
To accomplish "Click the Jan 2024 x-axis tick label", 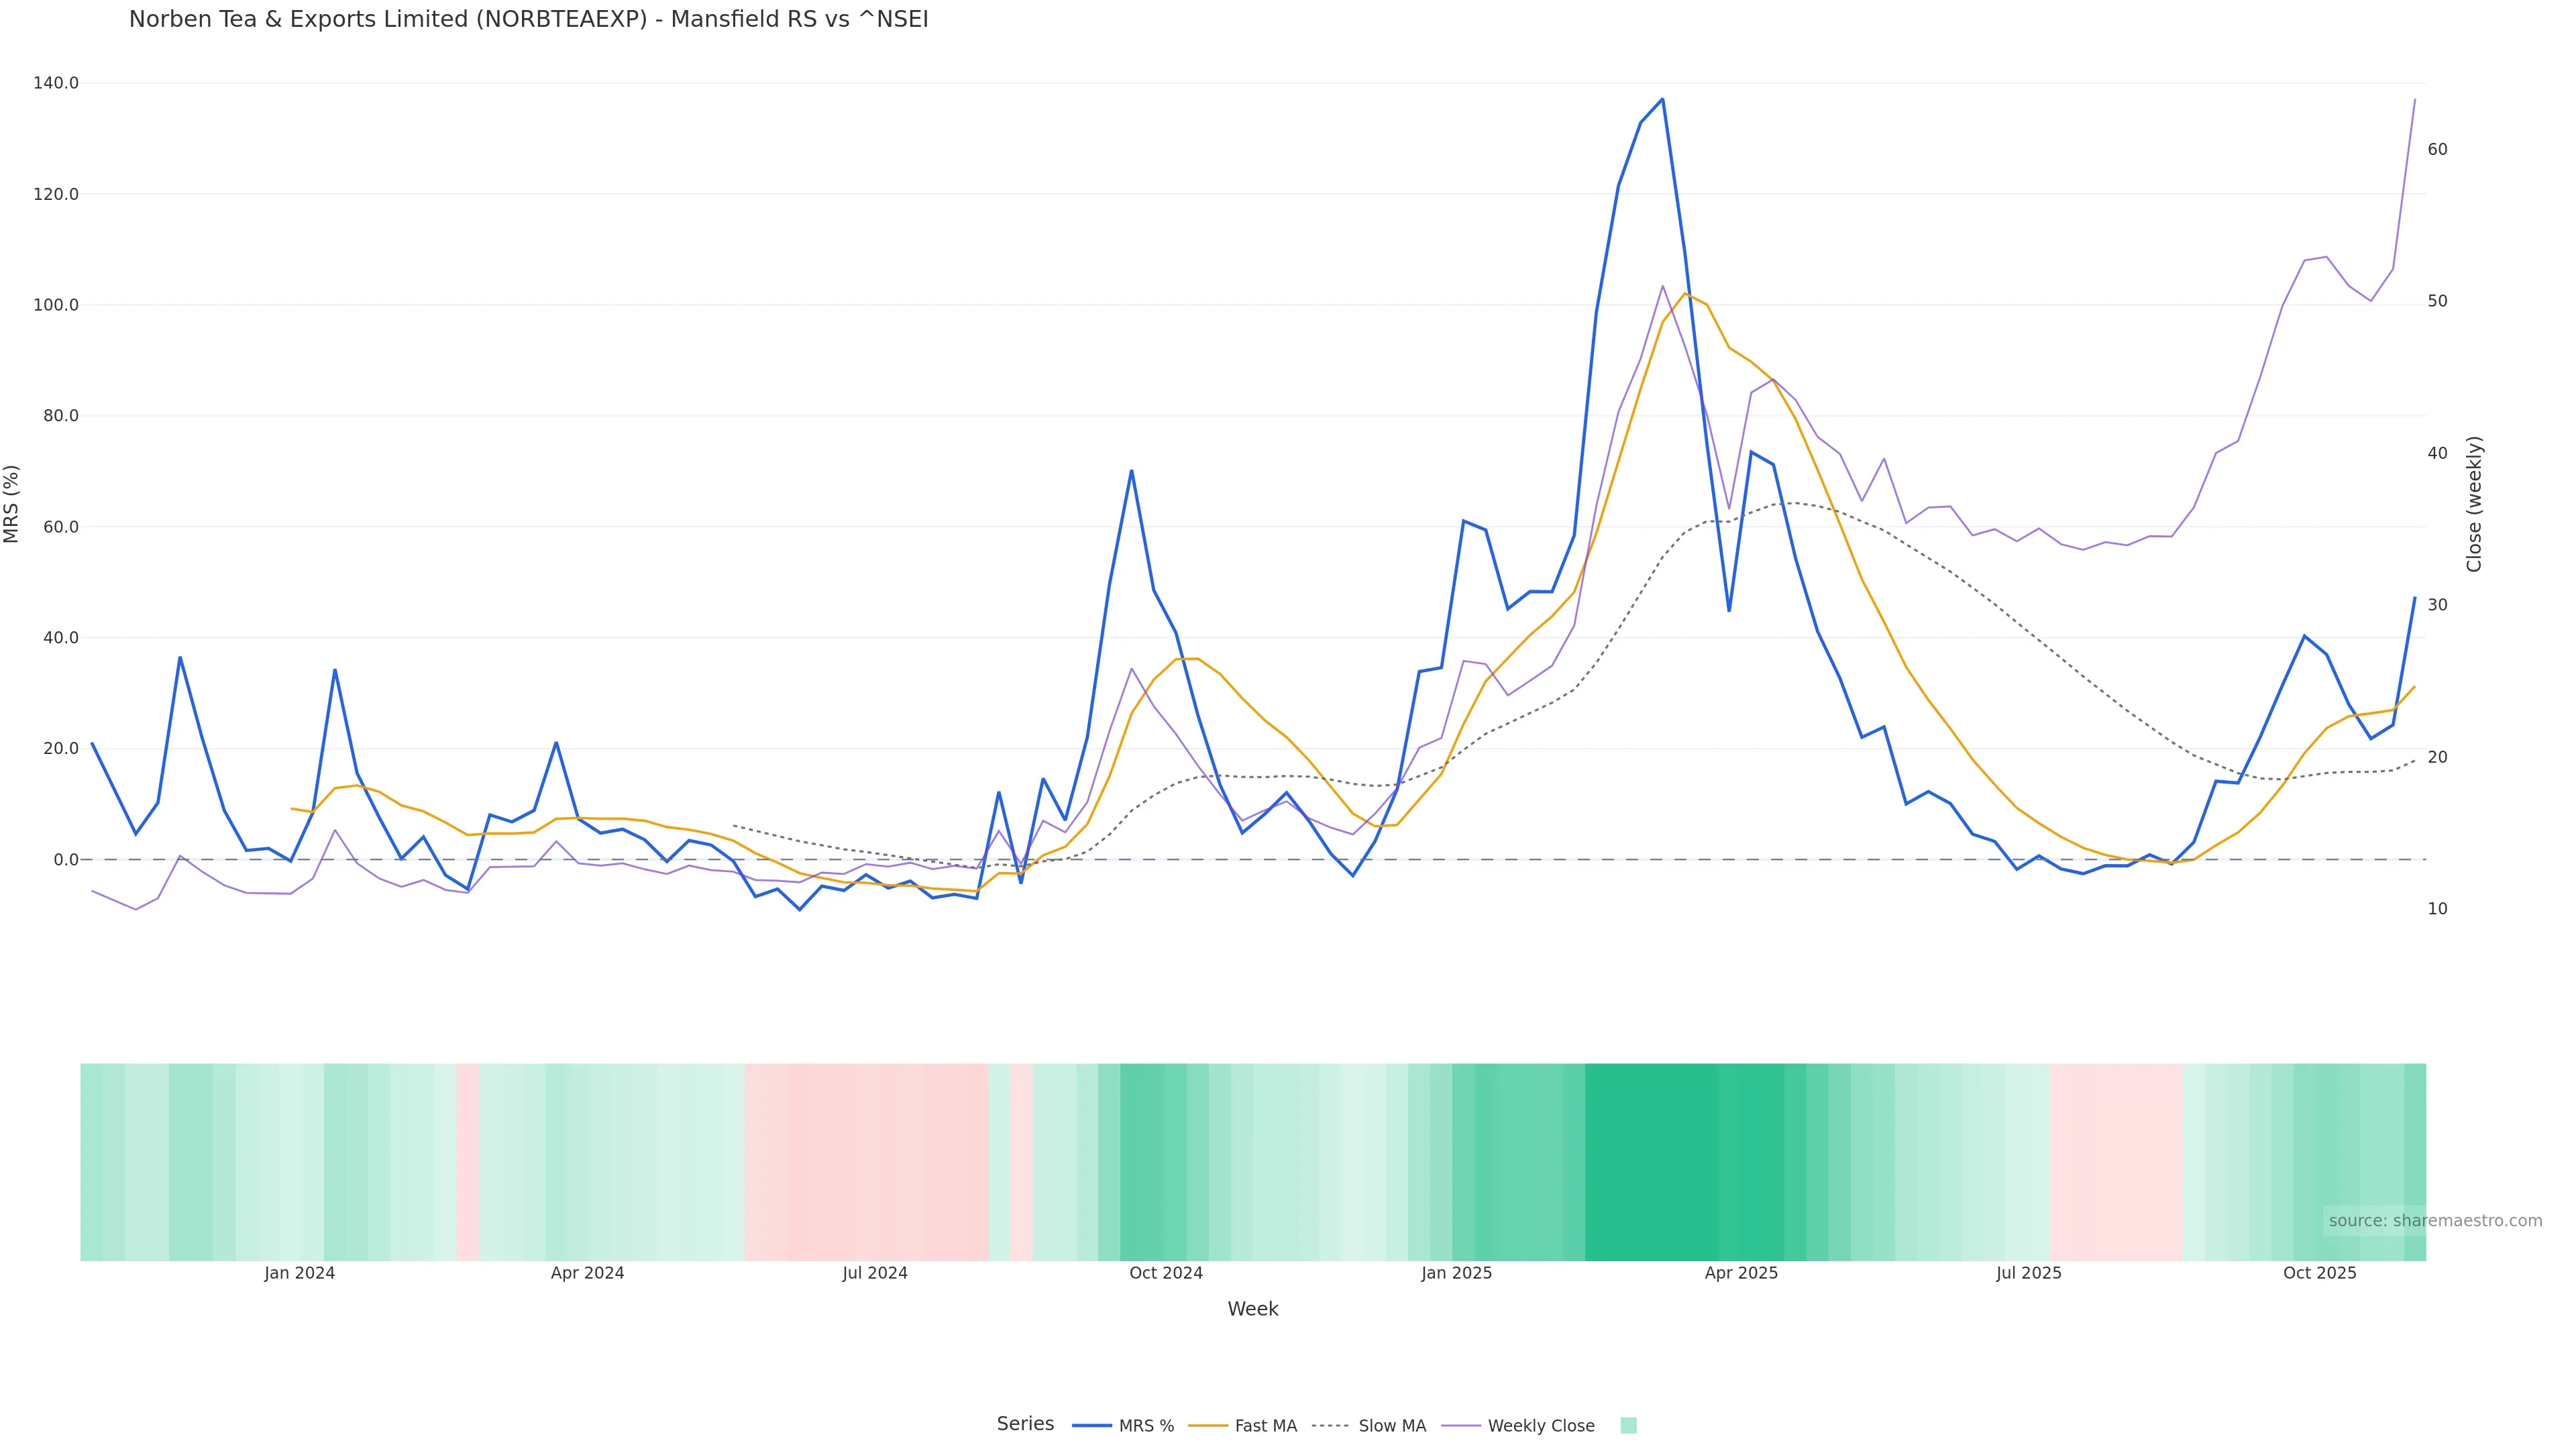I will pyautogui.click(x=300, y=1274).
